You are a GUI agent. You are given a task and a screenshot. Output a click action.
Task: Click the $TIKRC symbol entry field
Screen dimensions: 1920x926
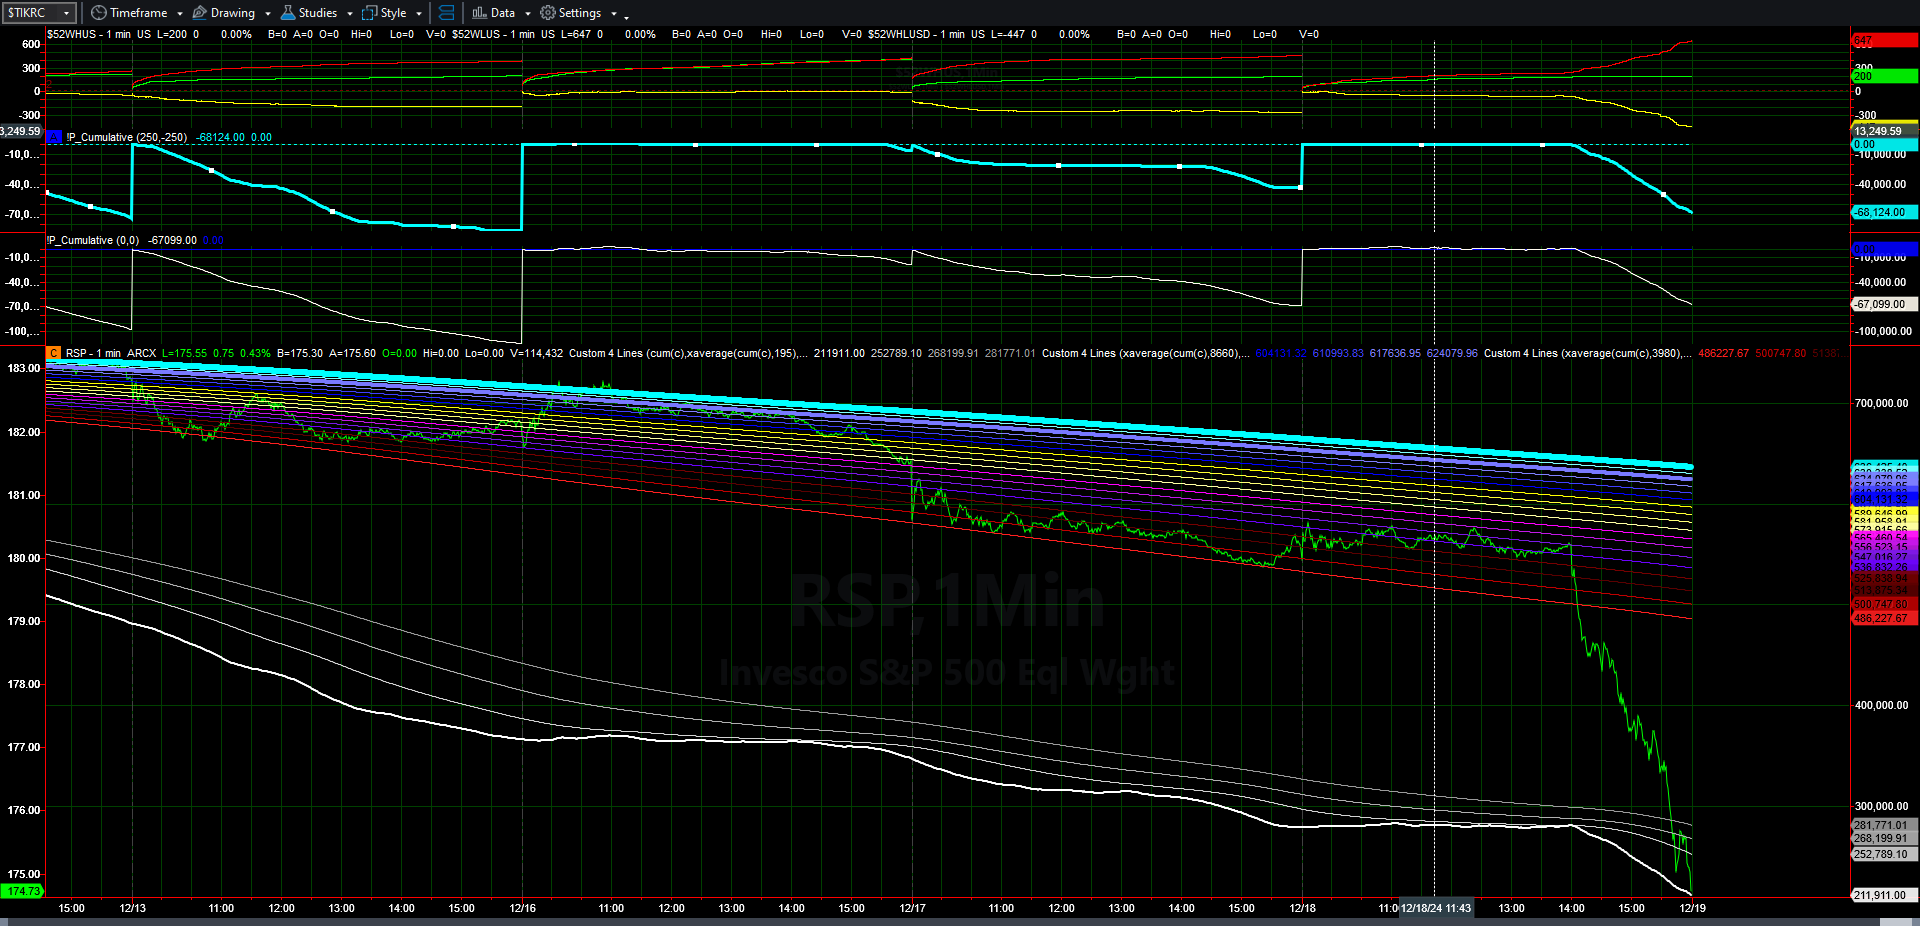pos(30,13)
